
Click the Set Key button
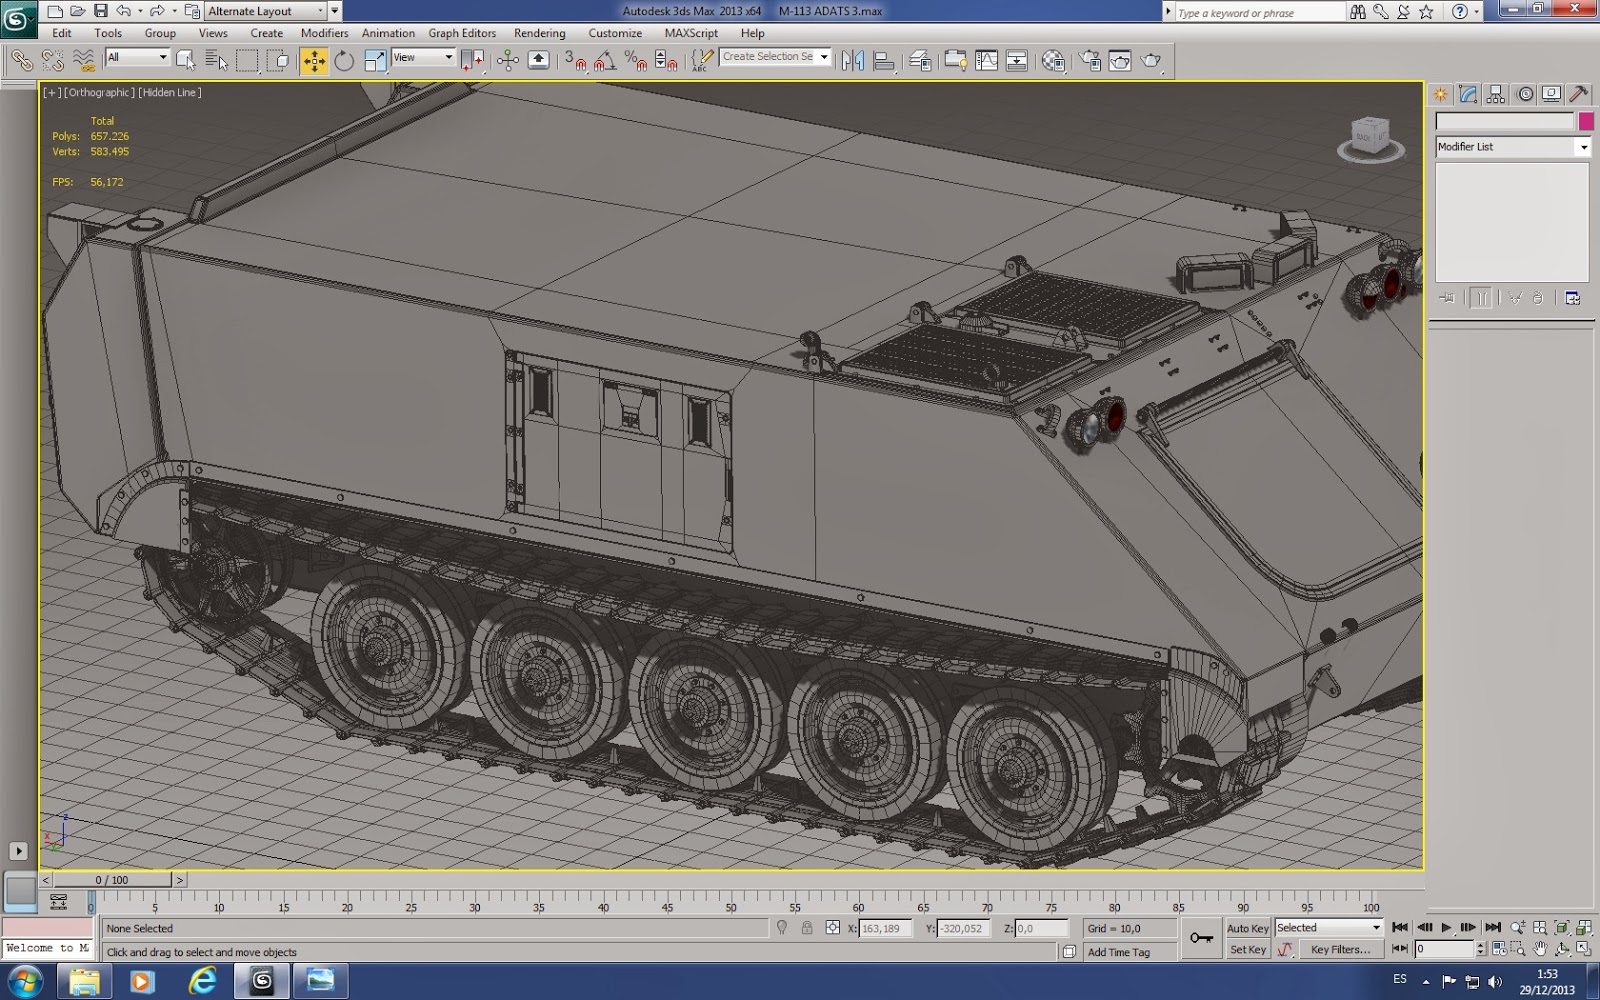[1247, 948]
